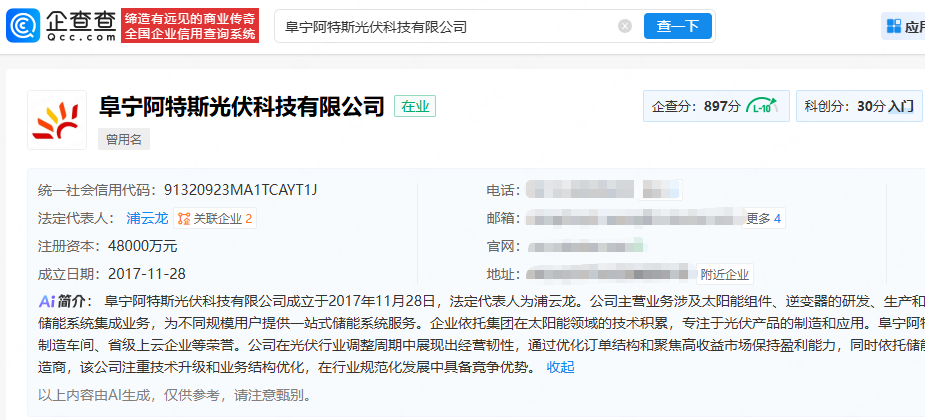Click the Ai 简介 label icon
This screenshot has width=925, height=420.
(46, 301)
